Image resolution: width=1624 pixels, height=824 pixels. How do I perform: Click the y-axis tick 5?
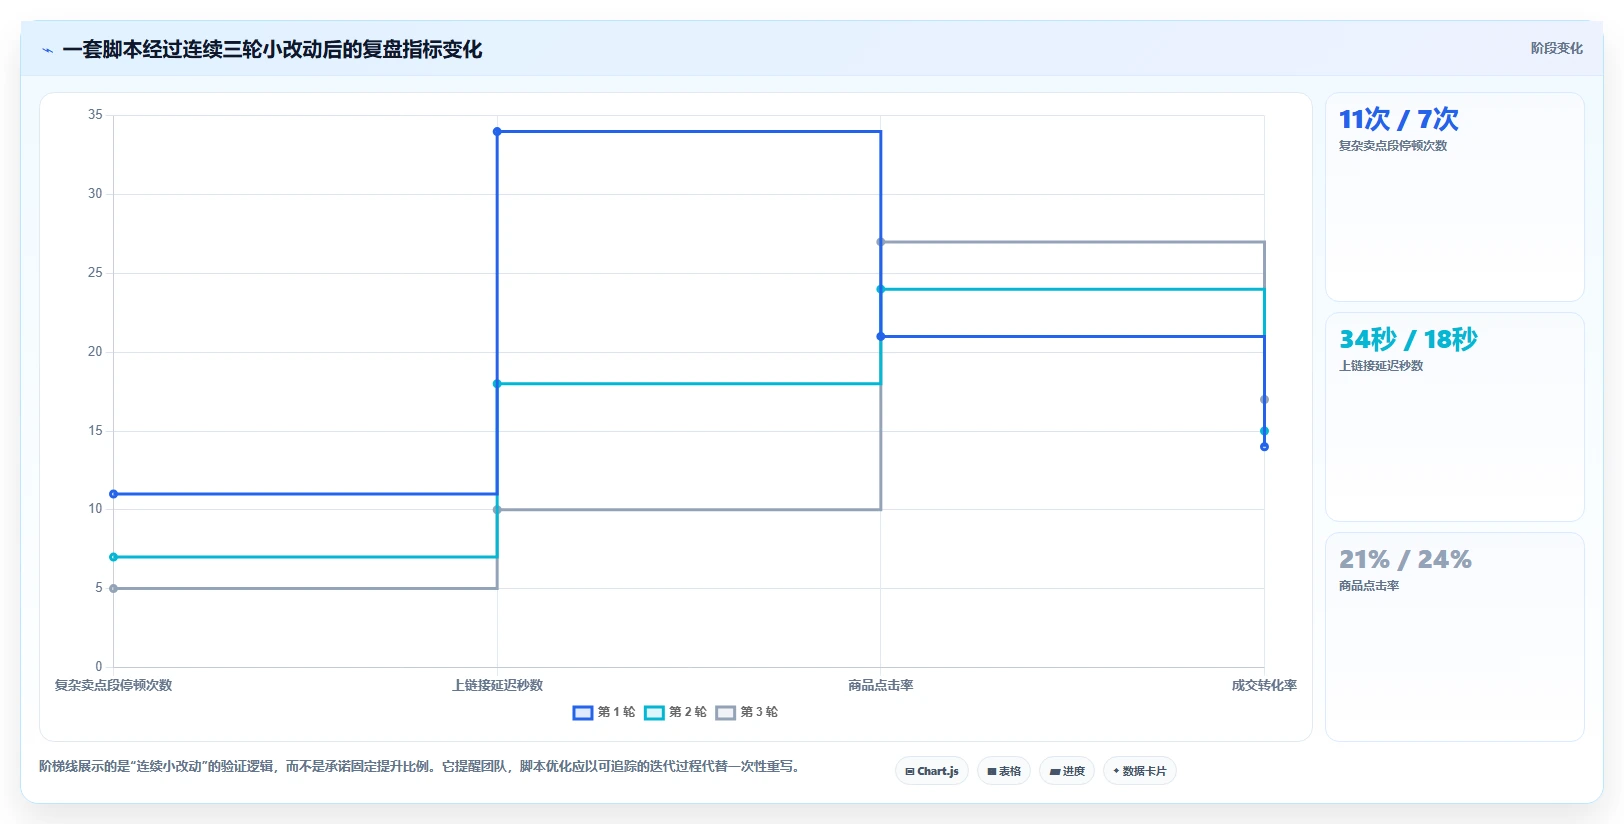pyautogui.click(x=98, y=588)
